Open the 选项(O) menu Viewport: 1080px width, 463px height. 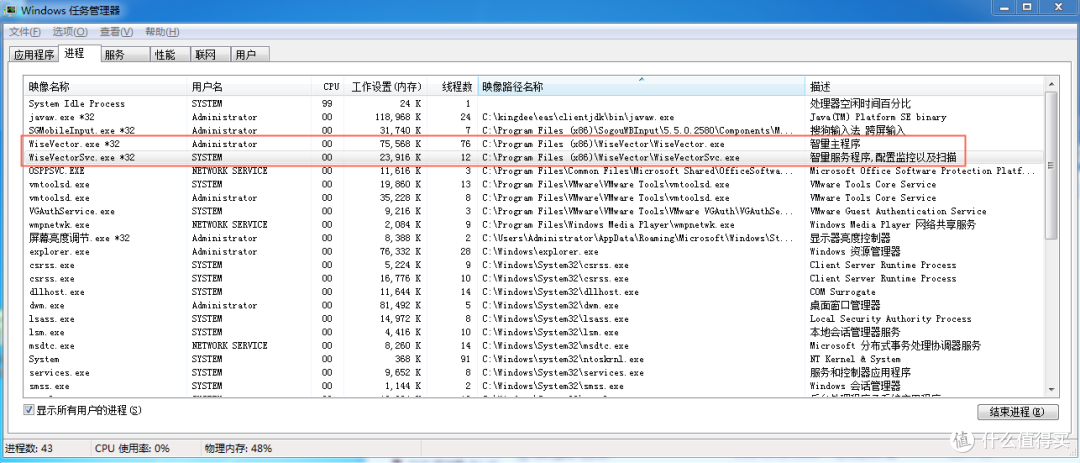coord(70,32)
